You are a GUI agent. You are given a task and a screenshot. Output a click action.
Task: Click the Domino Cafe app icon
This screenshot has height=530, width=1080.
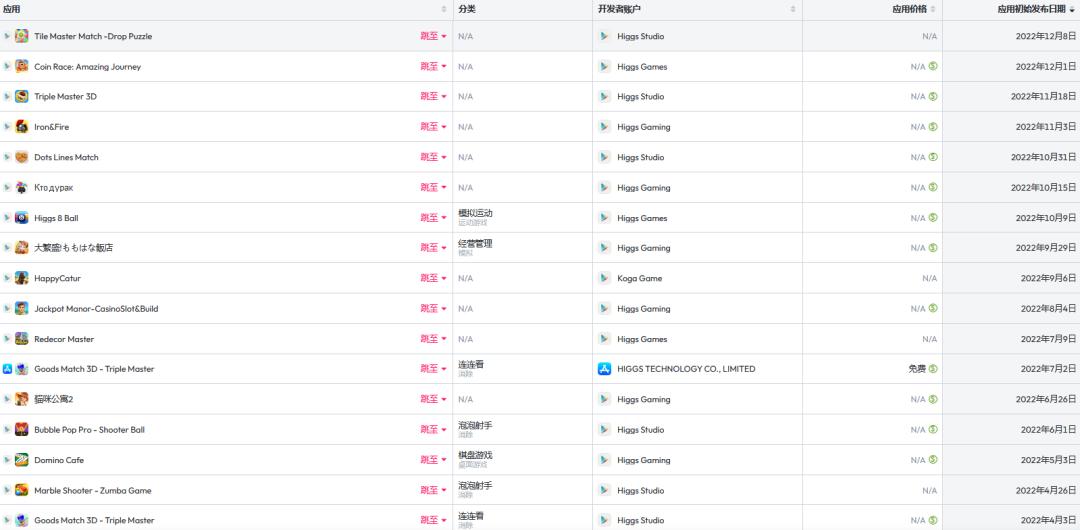pos(22,460)
